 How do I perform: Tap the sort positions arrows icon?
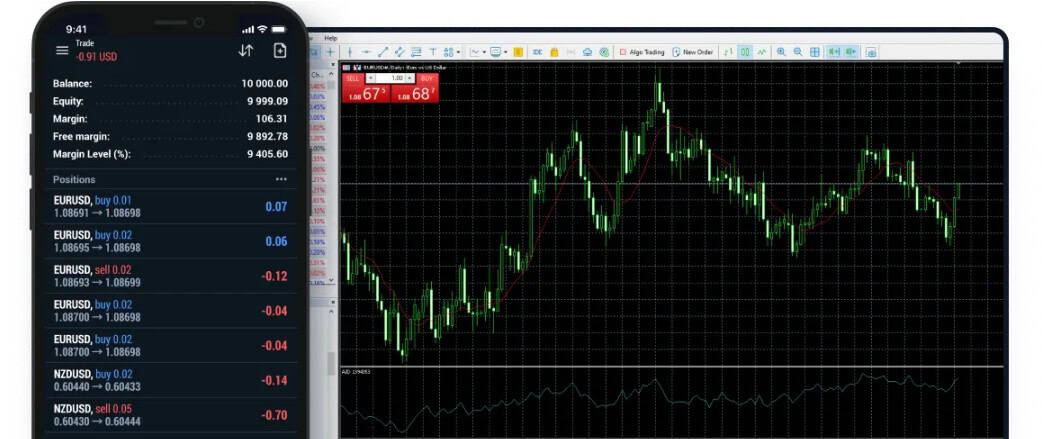[x=246, y=50]
